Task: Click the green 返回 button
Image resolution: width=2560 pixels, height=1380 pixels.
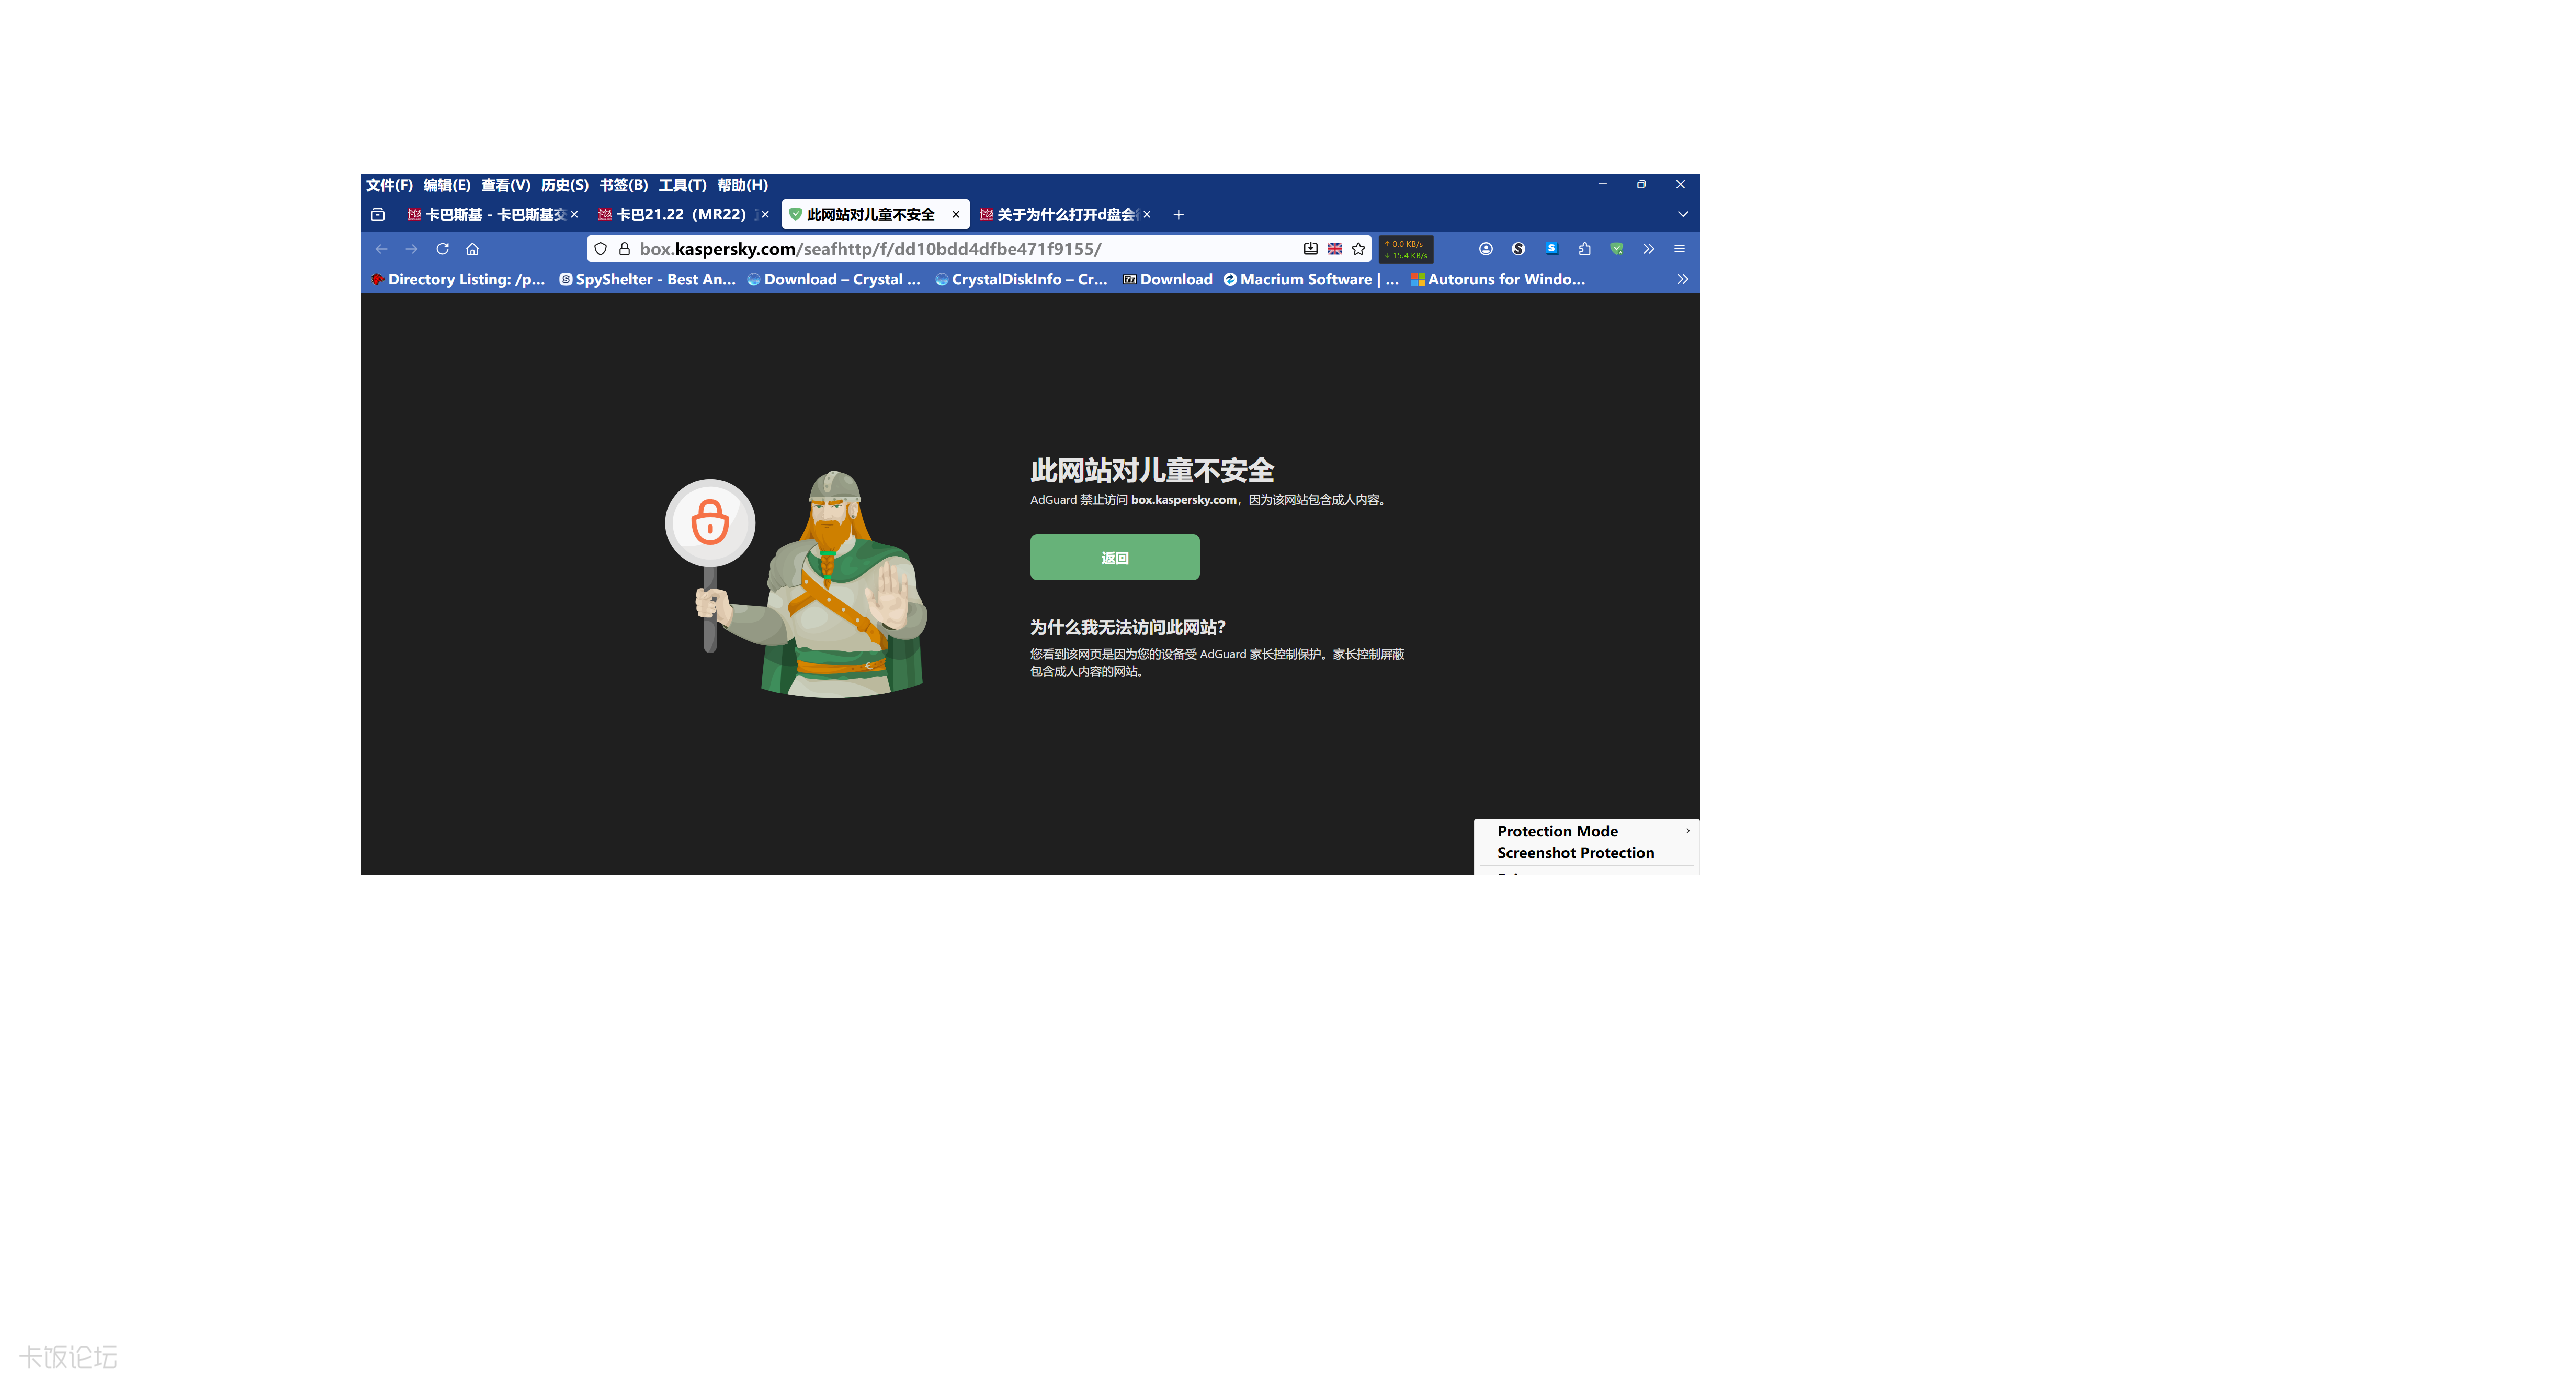Action: (x=1114, y=557)
